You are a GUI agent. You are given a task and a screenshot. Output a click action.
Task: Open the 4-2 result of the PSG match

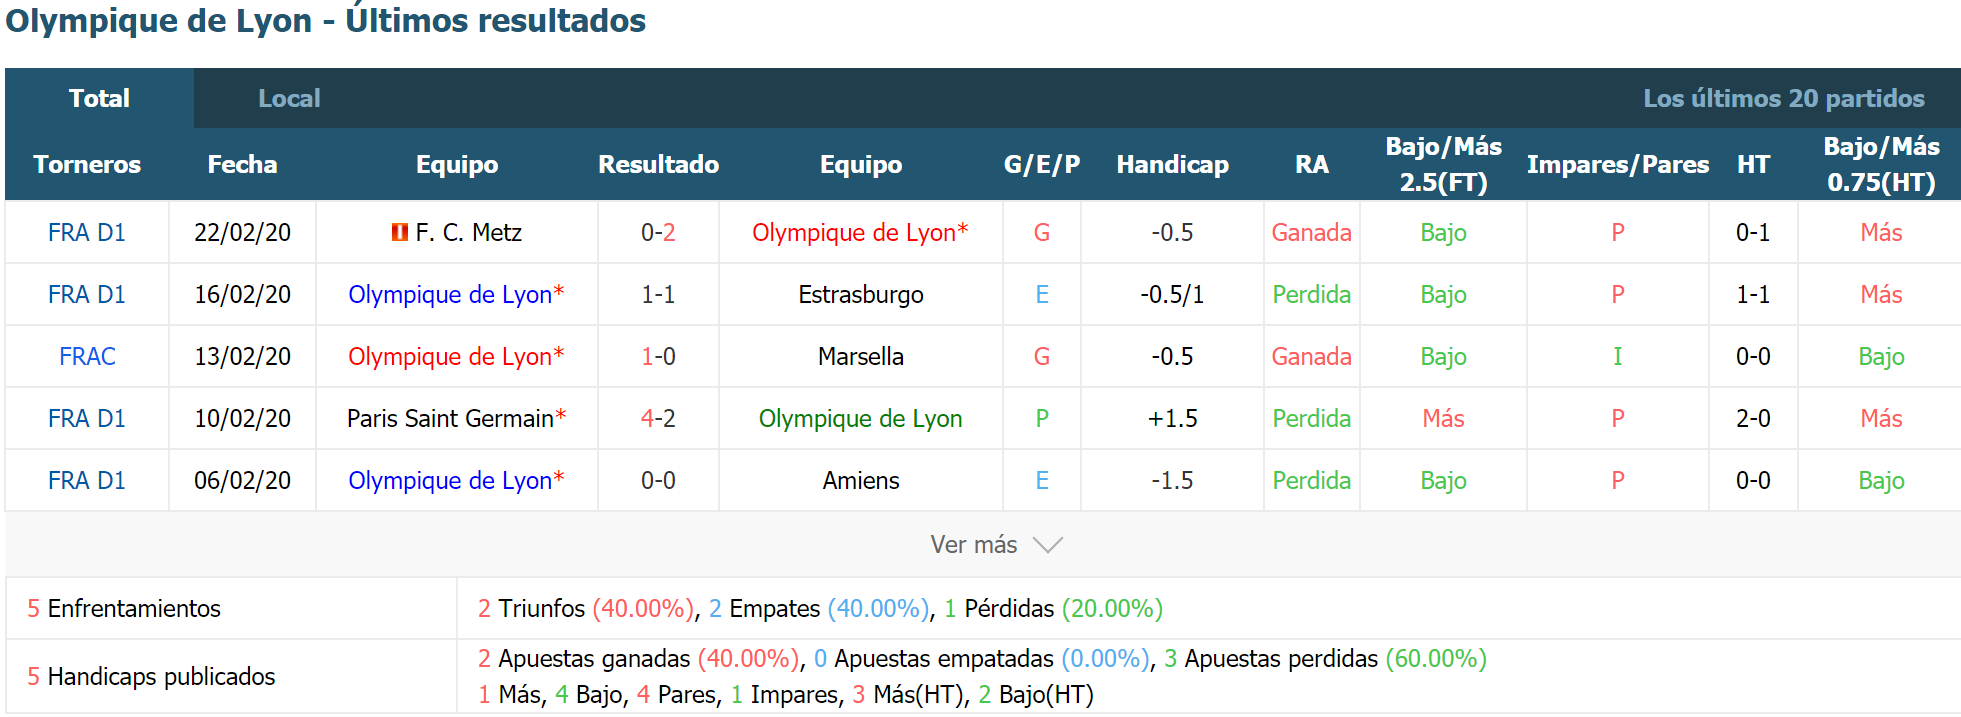pos(658,419)
